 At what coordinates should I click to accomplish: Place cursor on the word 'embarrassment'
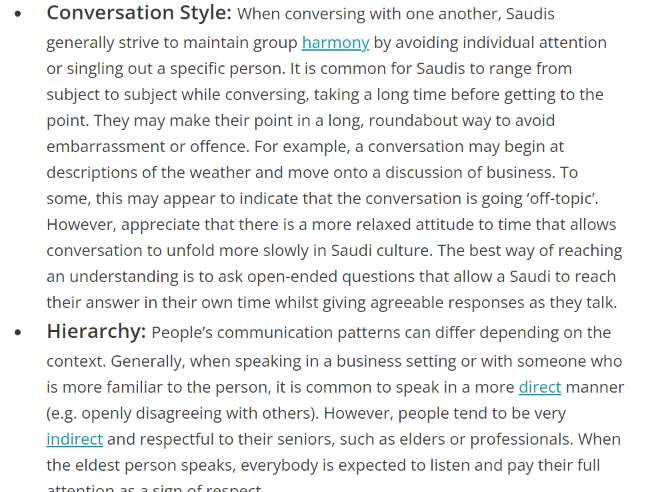pos(106,147)
